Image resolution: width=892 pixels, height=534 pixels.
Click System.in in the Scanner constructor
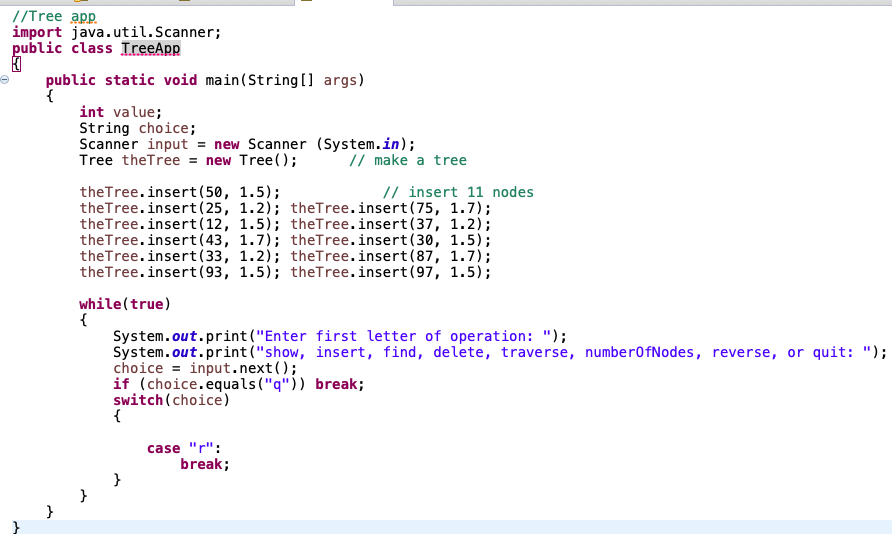coord(361,144)
